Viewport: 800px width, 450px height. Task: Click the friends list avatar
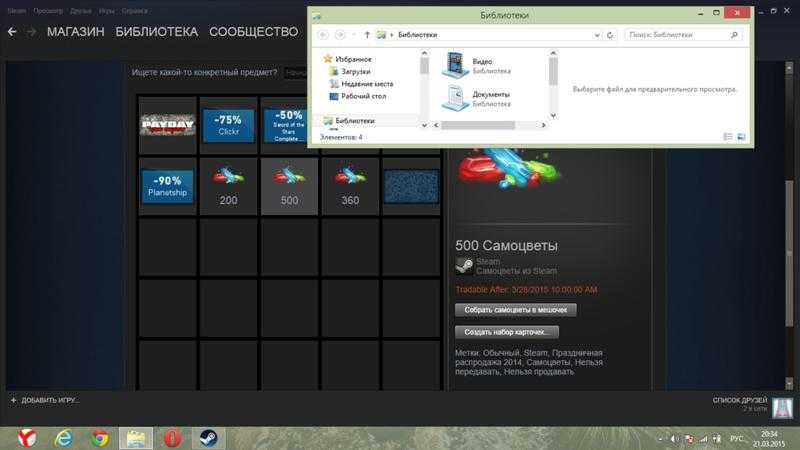coord(782,408)
